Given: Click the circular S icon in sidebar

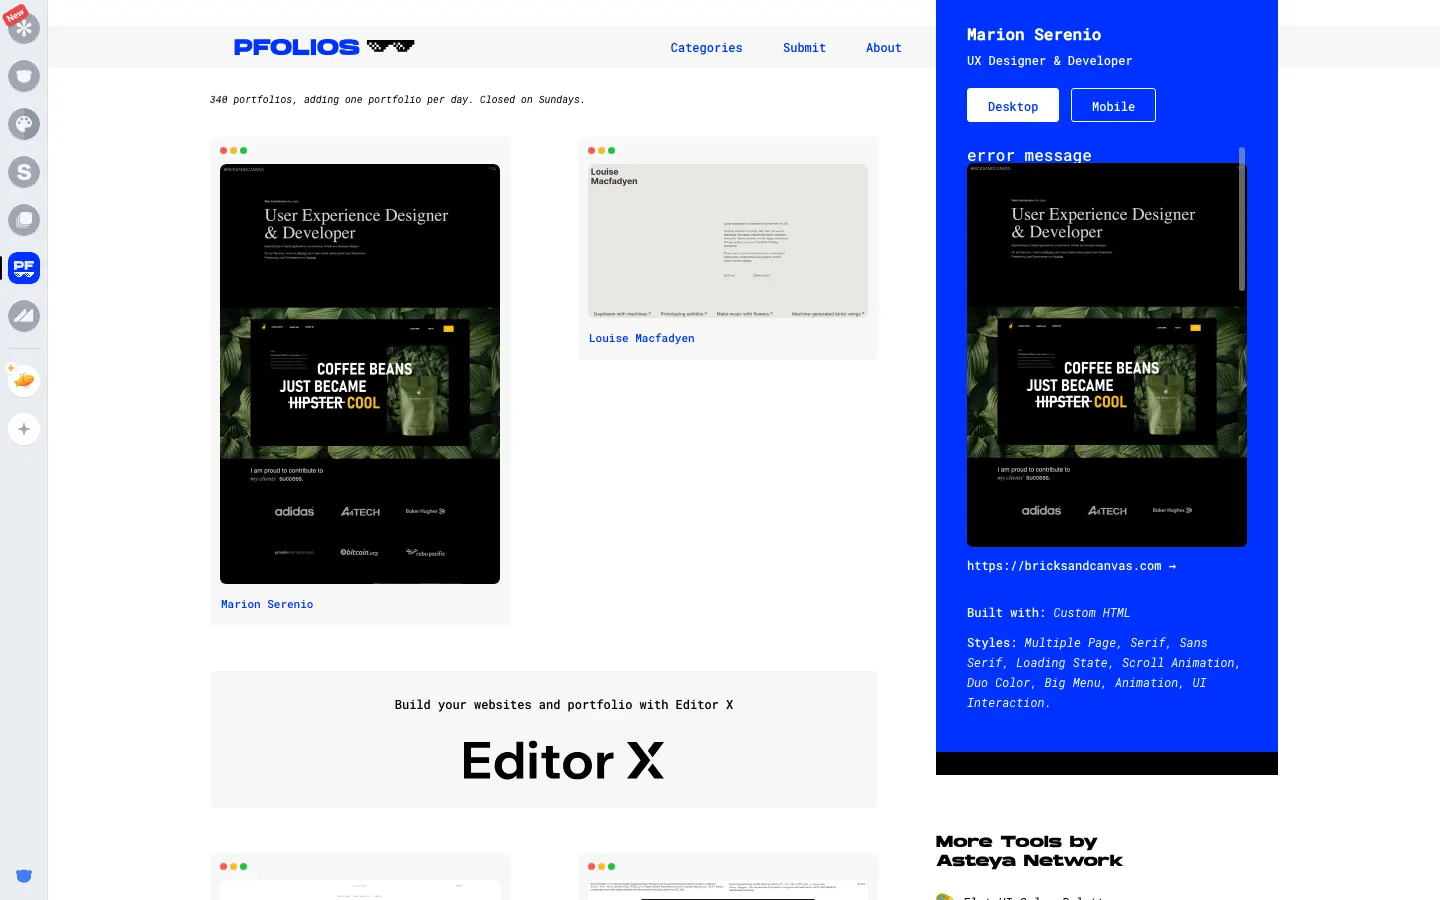Looking at the screenshot, I should click(x=23, y=172).
